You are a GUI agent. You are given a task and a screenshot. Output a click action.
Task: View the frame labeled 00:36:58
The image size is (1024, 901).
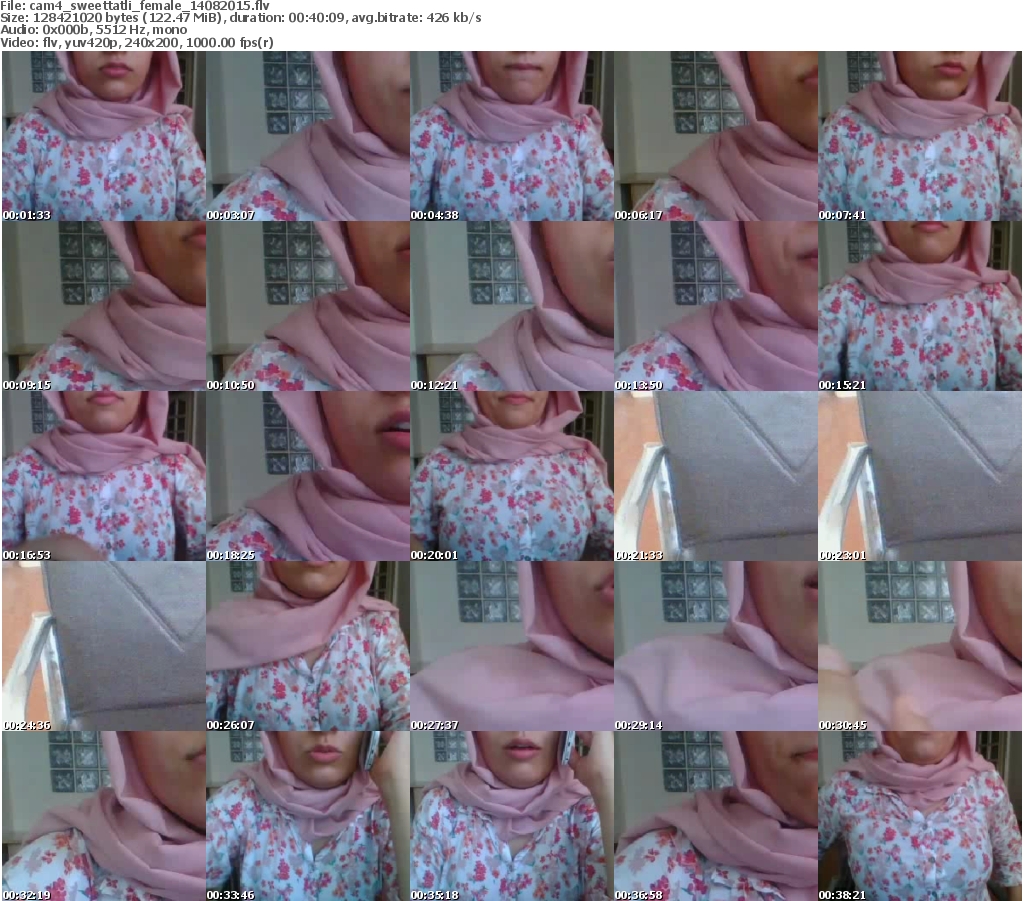point(716,816)
